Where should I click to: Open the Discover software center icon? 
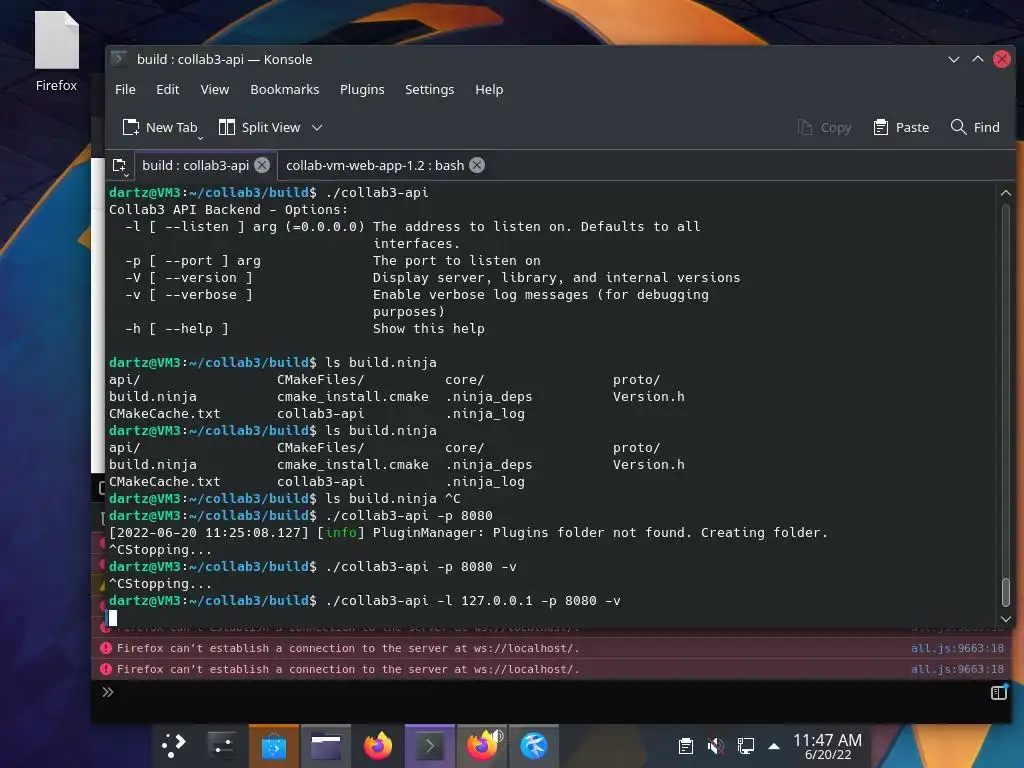click(274, 745)
